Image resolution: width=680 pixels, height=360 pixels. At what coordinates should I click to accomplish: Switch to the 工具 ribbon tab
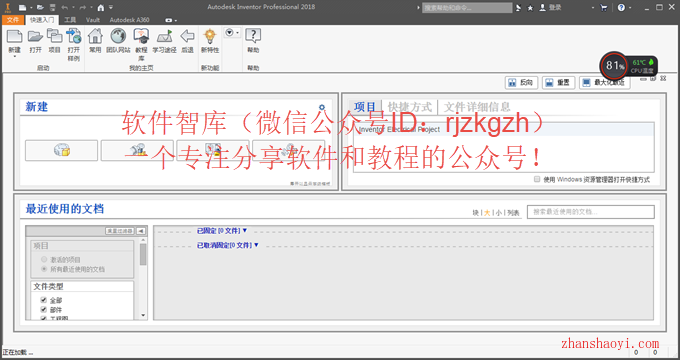[70, 20]
